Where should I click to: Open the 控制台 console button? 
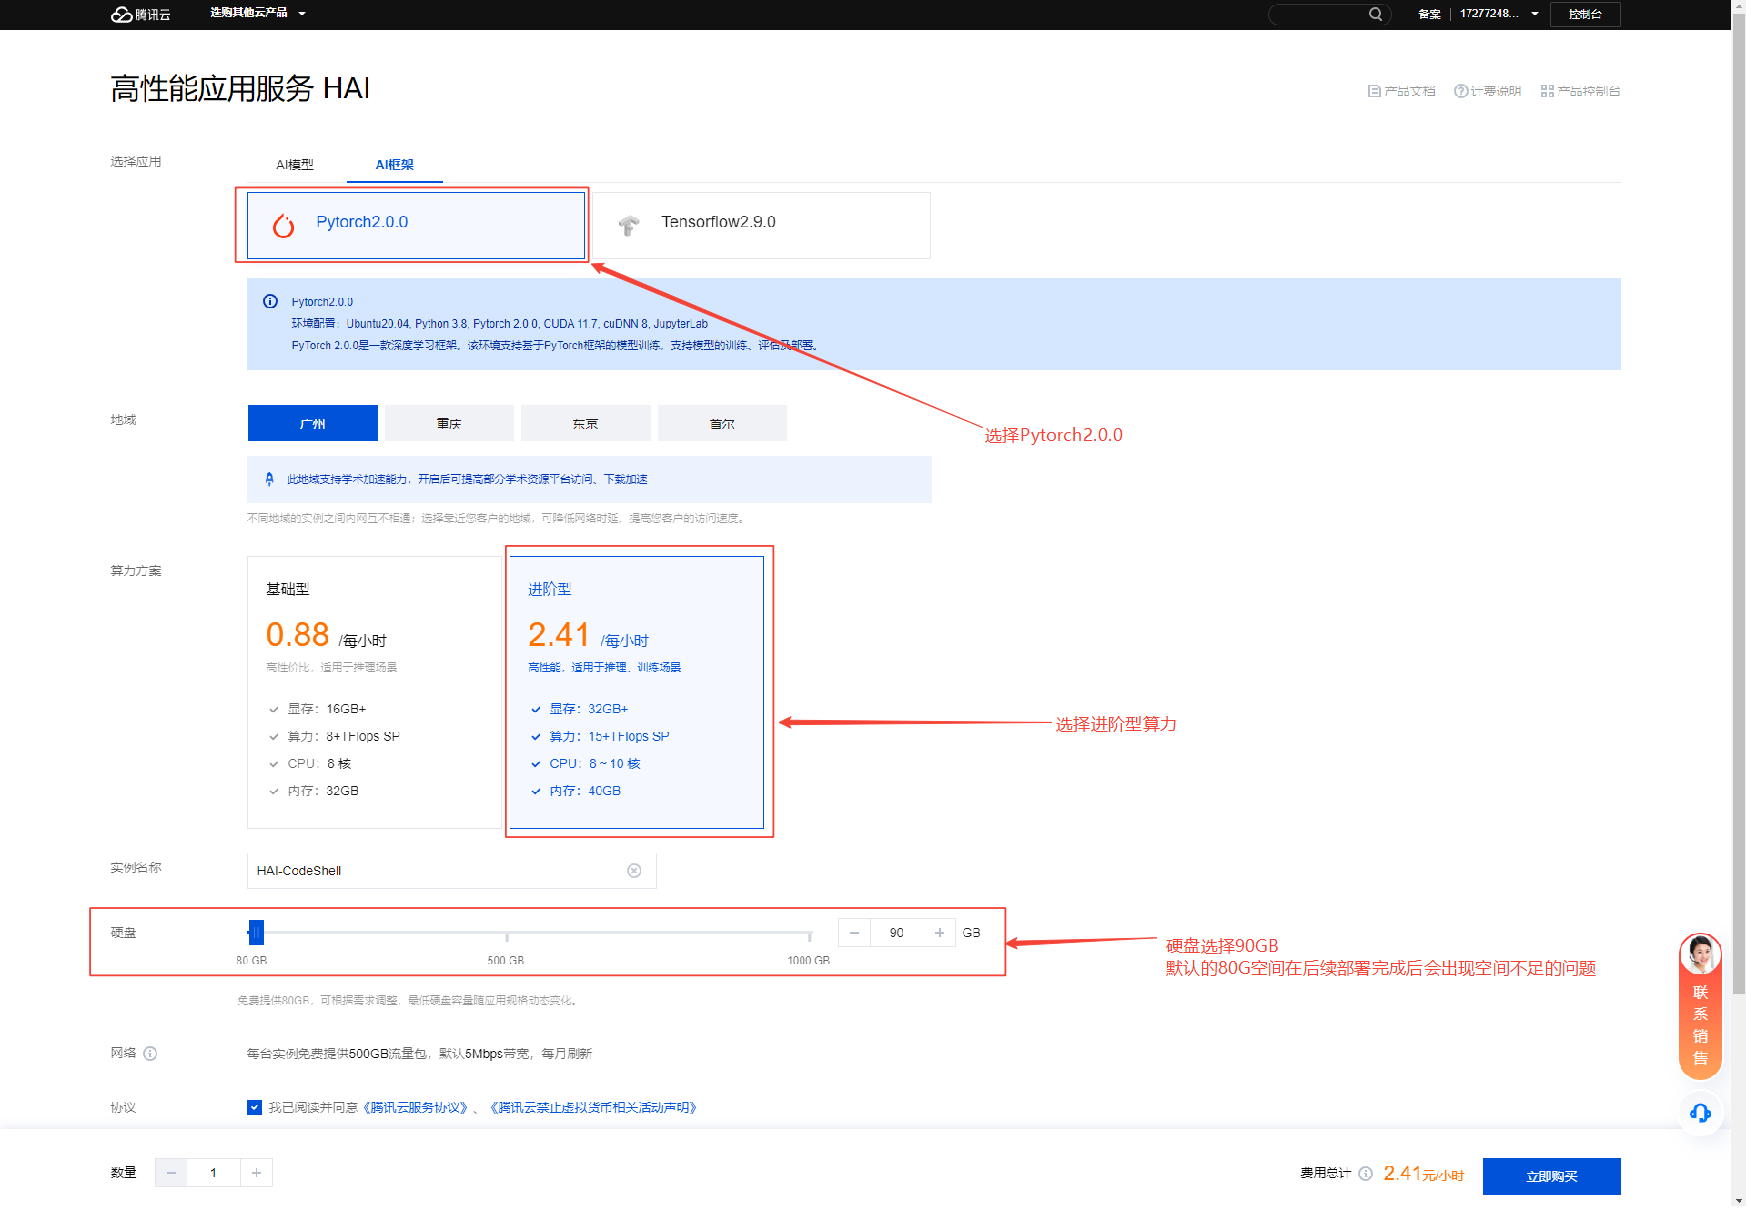click(x=1585, y=14)
